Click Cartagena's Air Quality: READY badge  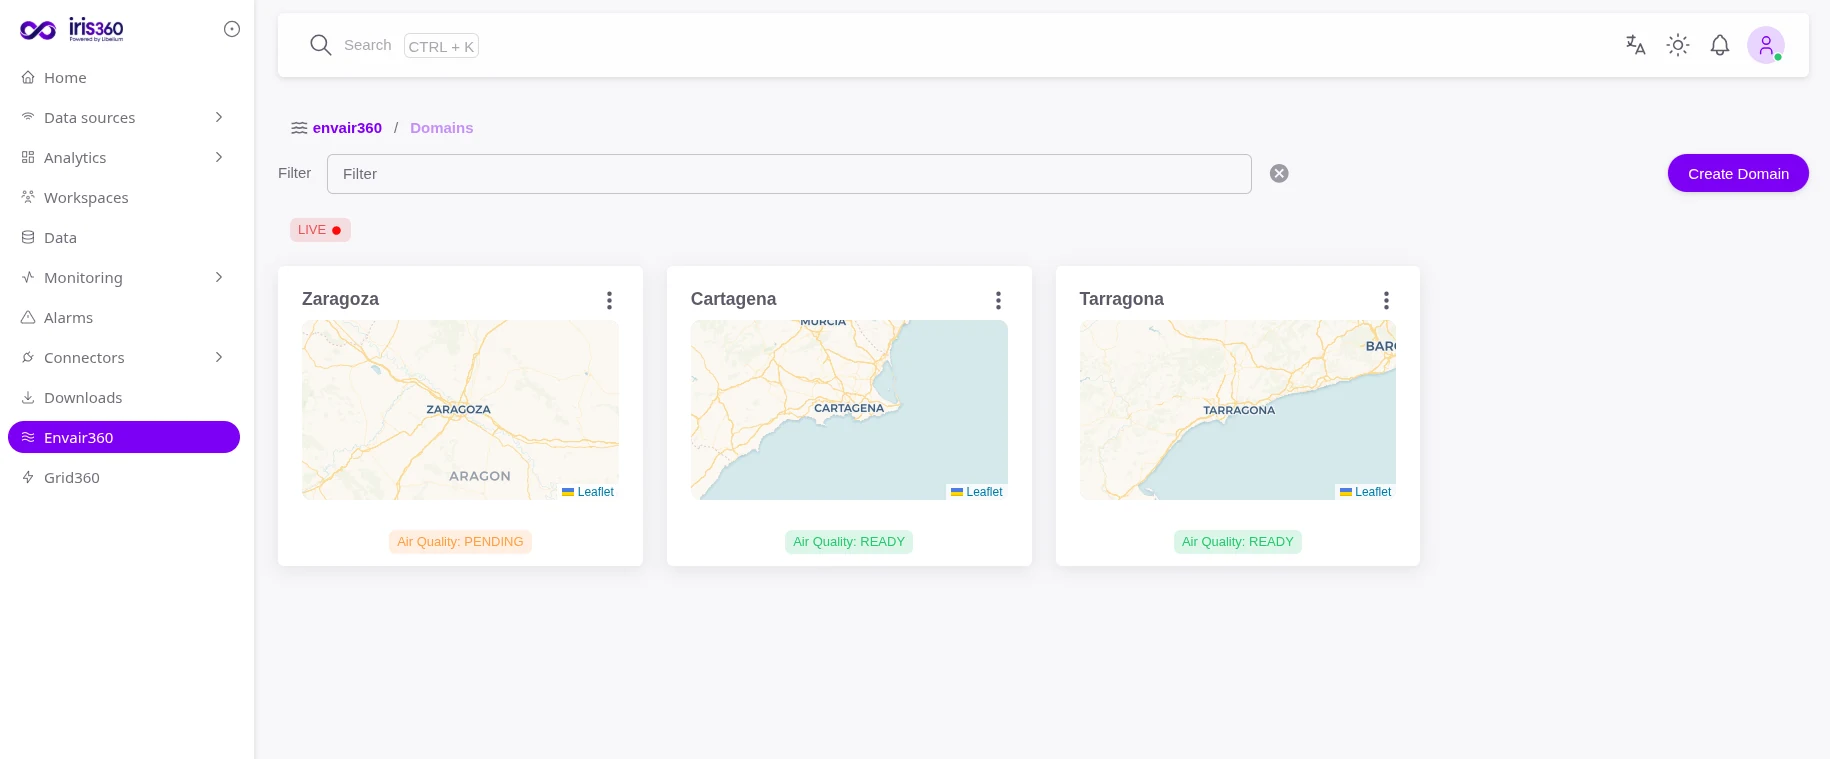[x=849, y=542]
